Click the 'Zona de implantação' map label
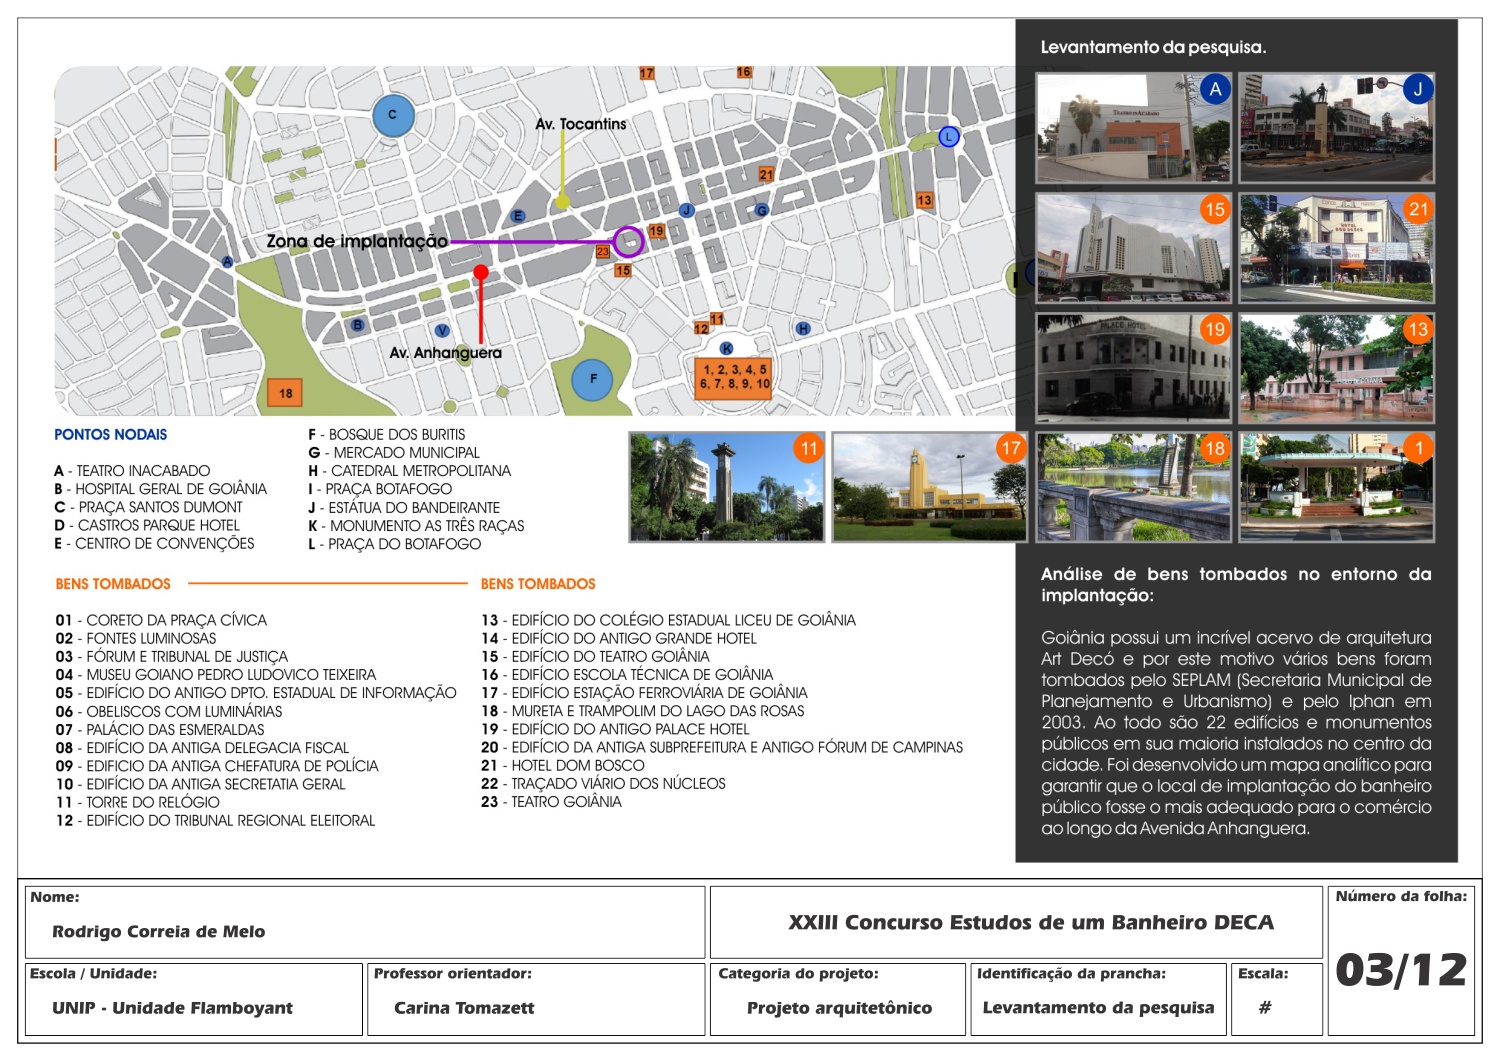 tap(357, 241)
